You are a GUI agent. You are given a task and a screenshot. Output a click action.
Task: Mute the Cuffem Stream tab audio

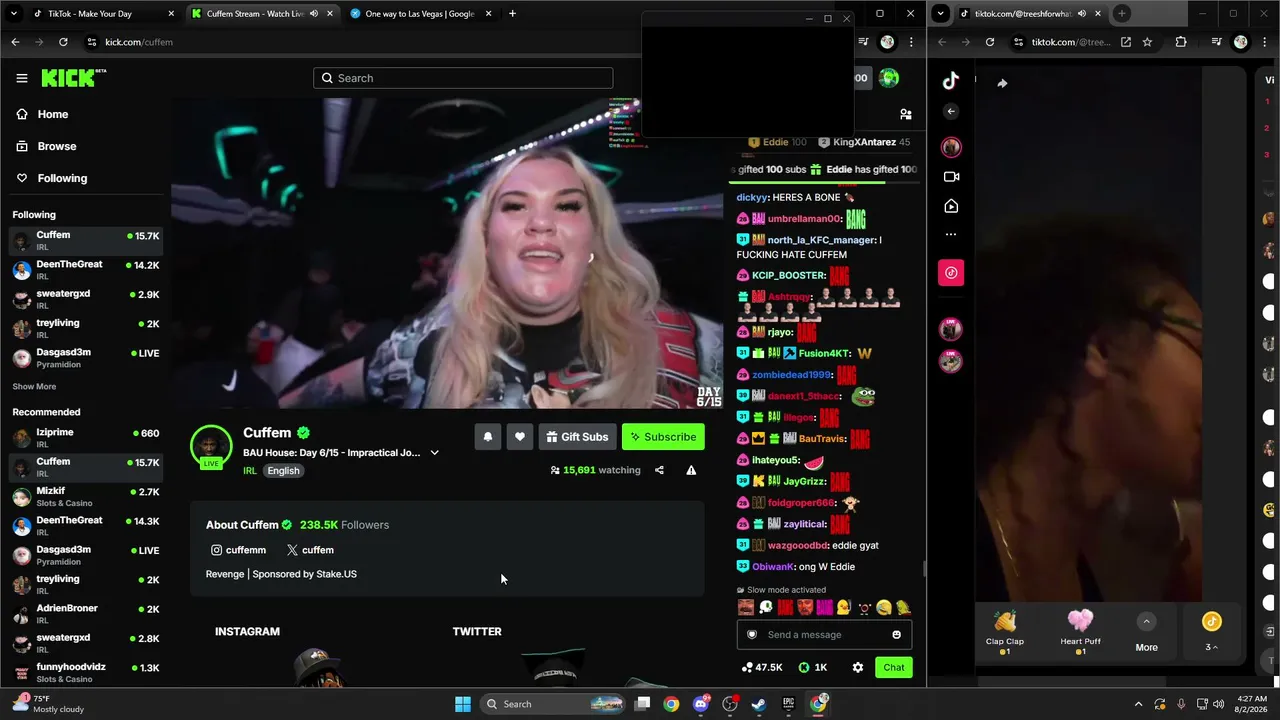[x=313, y=14]
